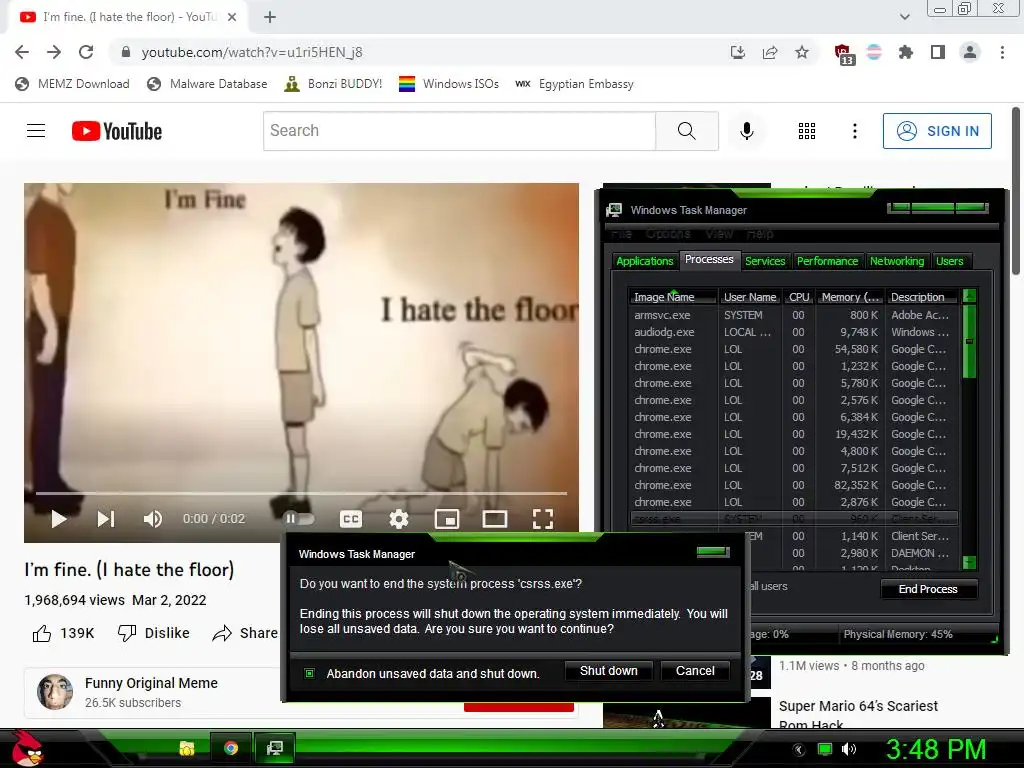Dislike the video
The image size is (1024, 768).
coord(153,633)
